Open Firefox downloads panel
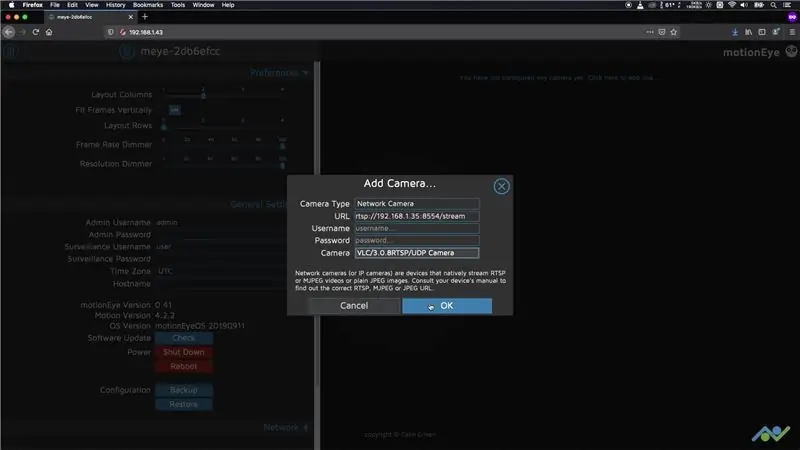The width and height of the screenshot is (800, 450). [735, 32]
